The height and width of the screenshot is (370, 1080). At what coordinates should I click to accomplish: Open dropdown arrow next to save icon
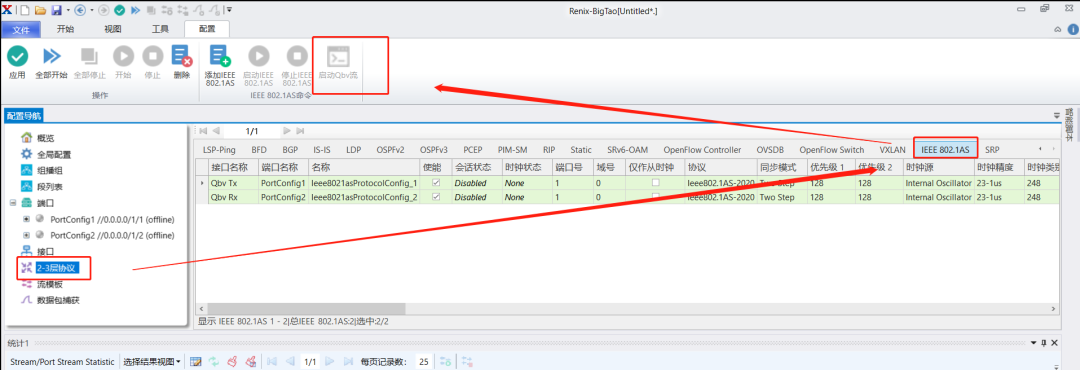tap(67, 10)
